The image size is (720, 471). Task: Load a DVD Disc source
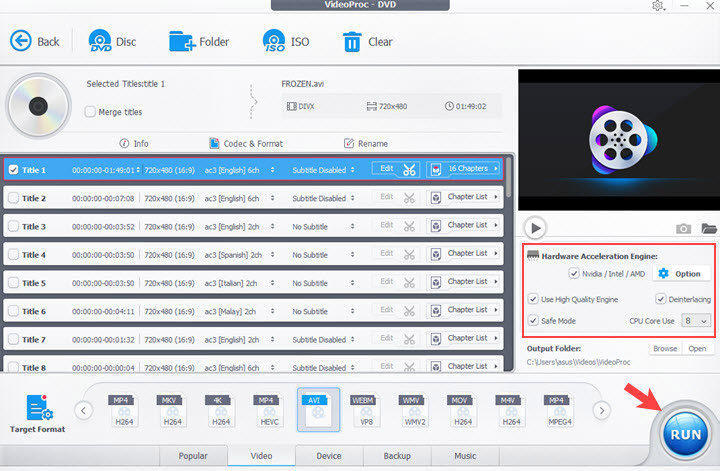112,41
